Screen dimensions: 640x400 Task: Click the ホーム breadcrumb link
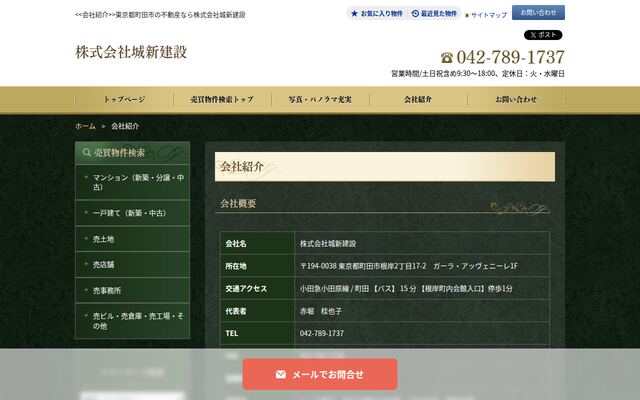click(85, 126)
